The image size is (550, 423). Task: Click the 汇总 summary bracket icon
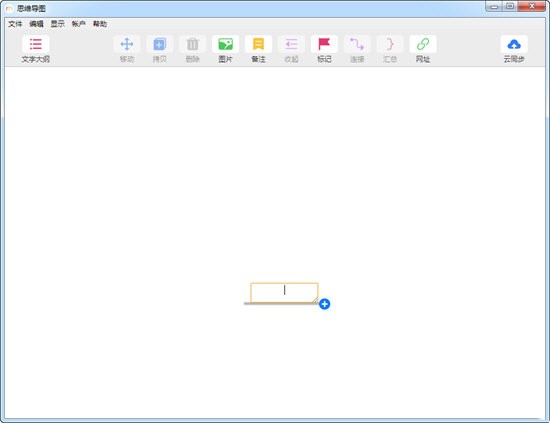[x=390, y=45]
